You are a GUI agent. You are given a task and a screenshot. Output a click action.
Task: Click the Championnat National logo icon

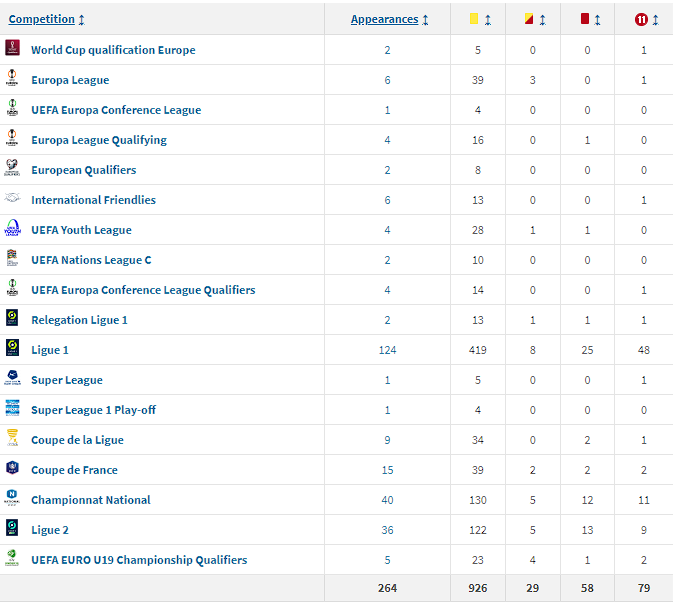(x=12, y=499)
